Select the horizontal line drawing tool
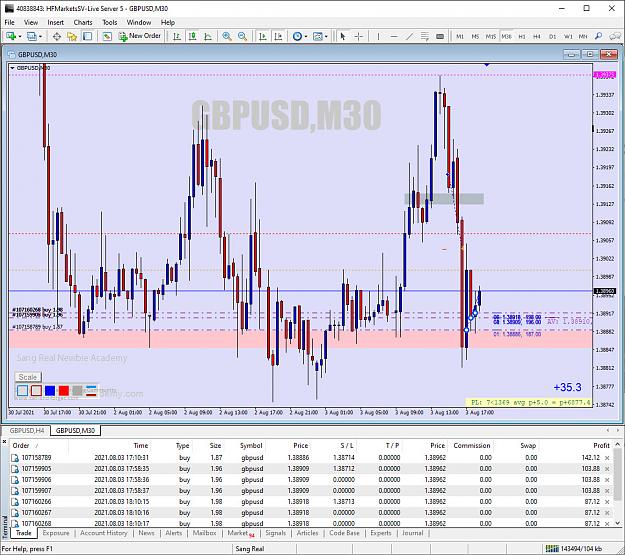This screenshot has width=625, height=555. (x=393, y=36)
